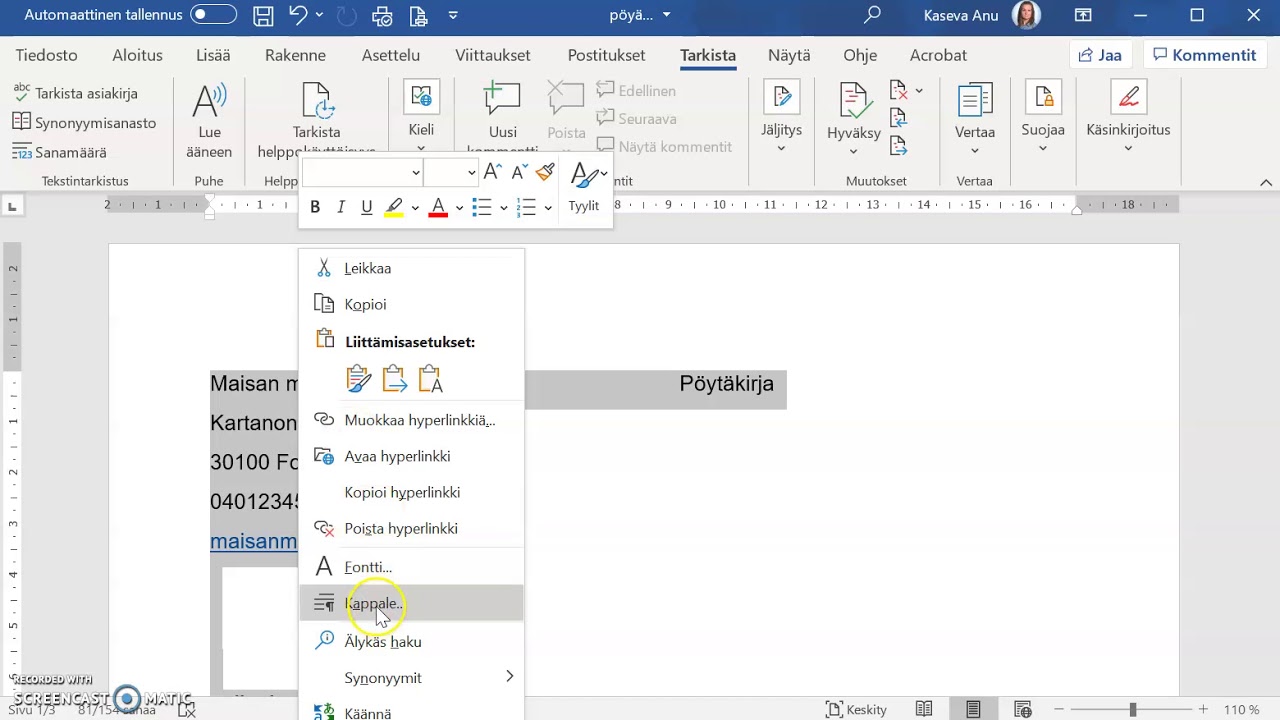The height and width of the screenshot is (720, 1280).
Task: Toggle Bold in the mini toolbar
Action: click(315, 207)
